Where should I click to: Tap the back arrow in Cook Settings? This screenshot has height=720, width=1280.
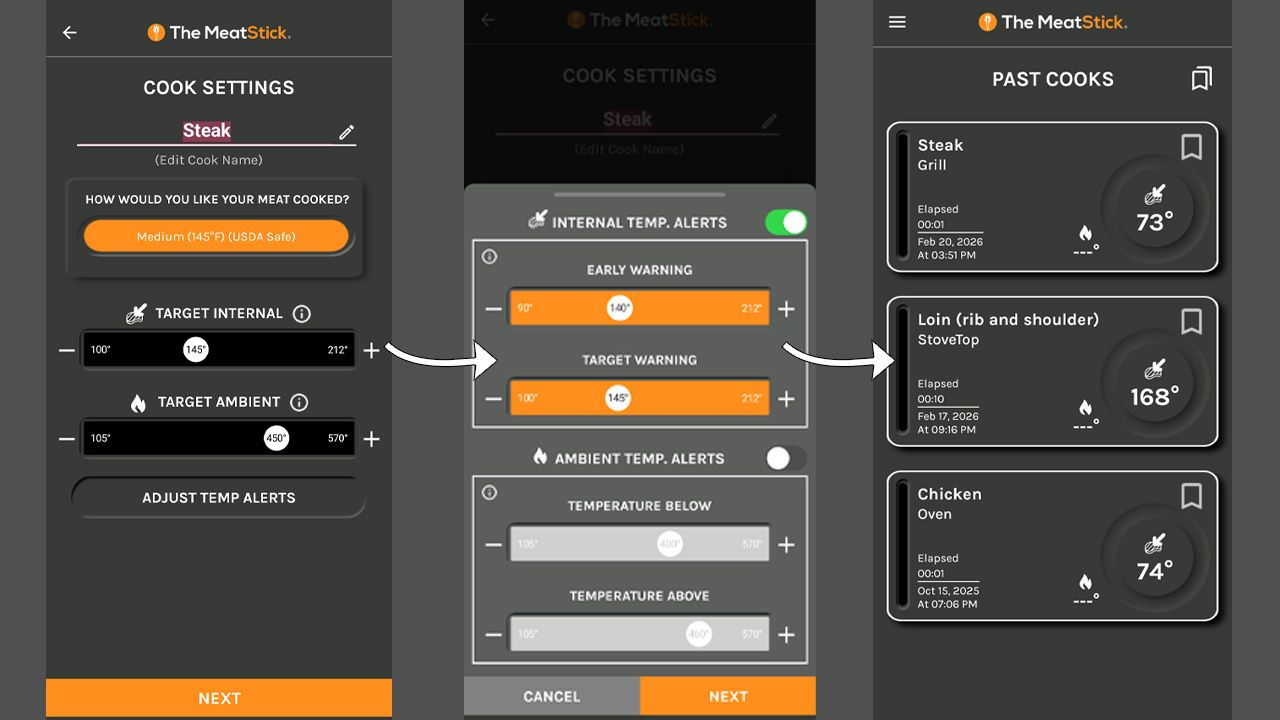point(69,33)
